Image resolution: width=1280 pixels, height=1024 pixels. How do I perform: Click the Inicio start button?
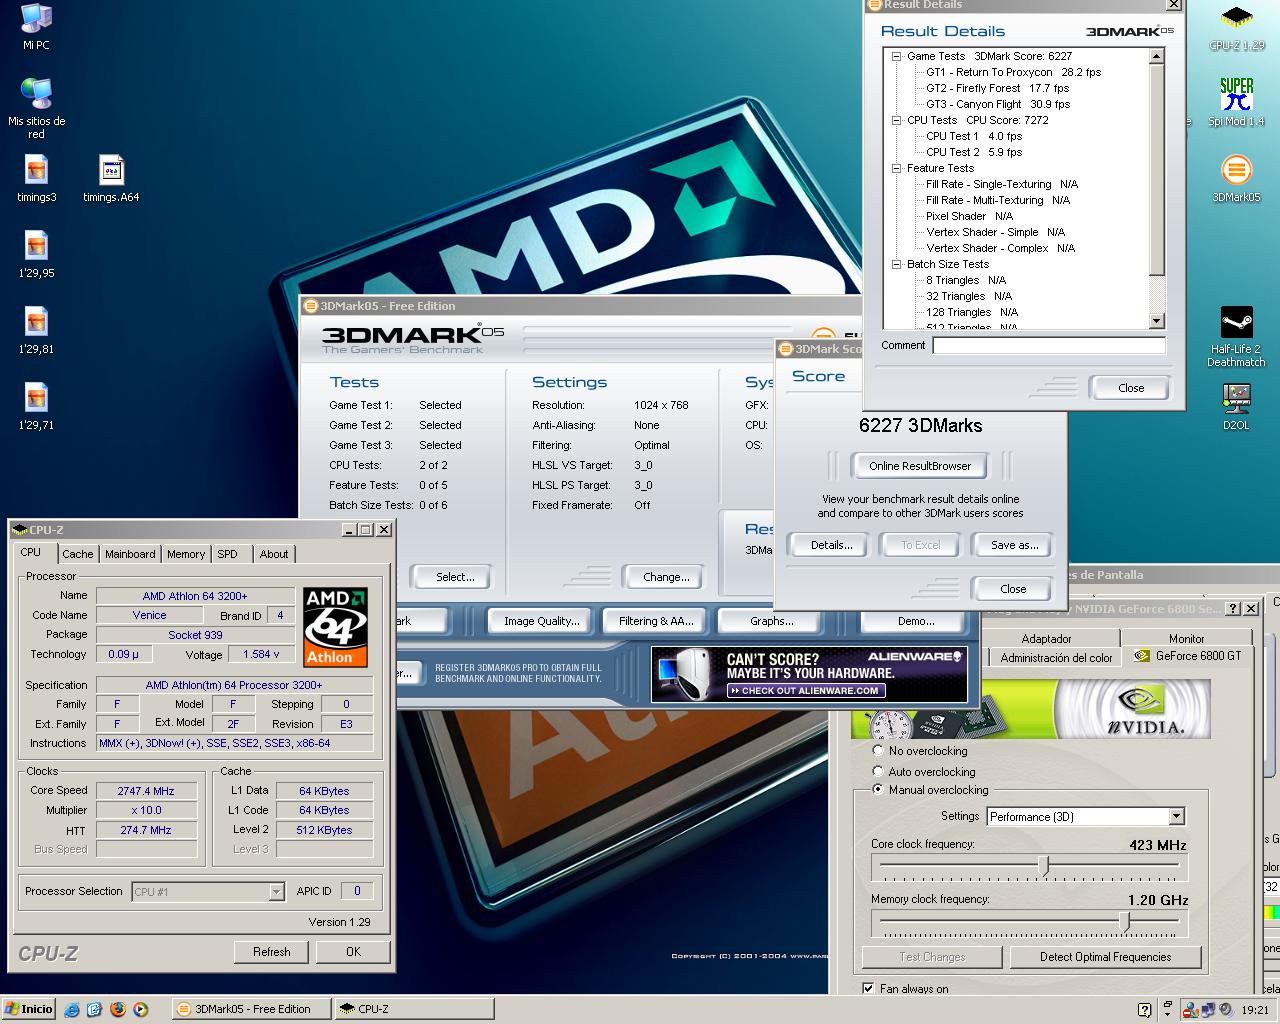coord(29,1009)
